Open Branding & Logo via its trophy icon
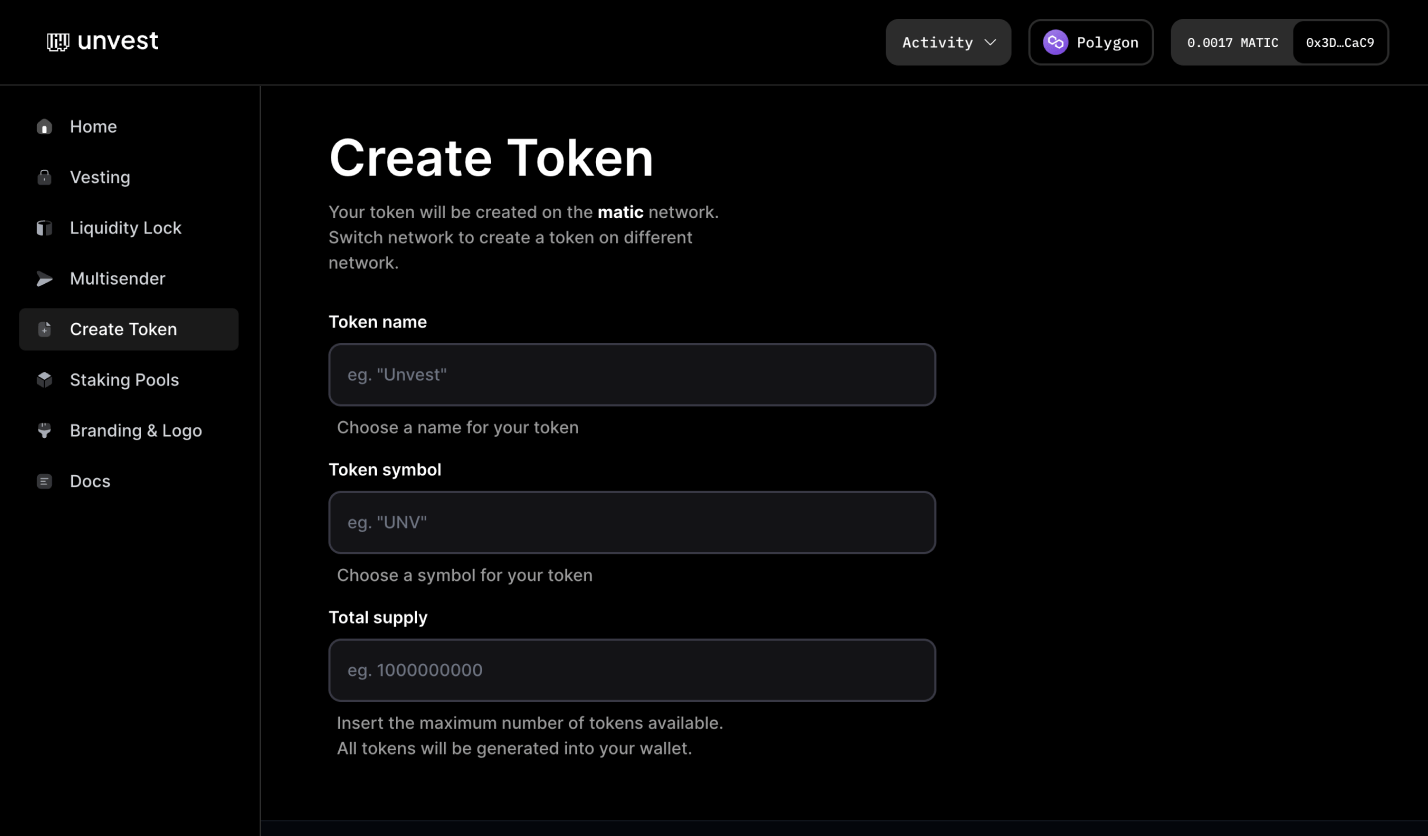Image resolution: width=1428 pixels, height=836 pixels. [44, 430]
